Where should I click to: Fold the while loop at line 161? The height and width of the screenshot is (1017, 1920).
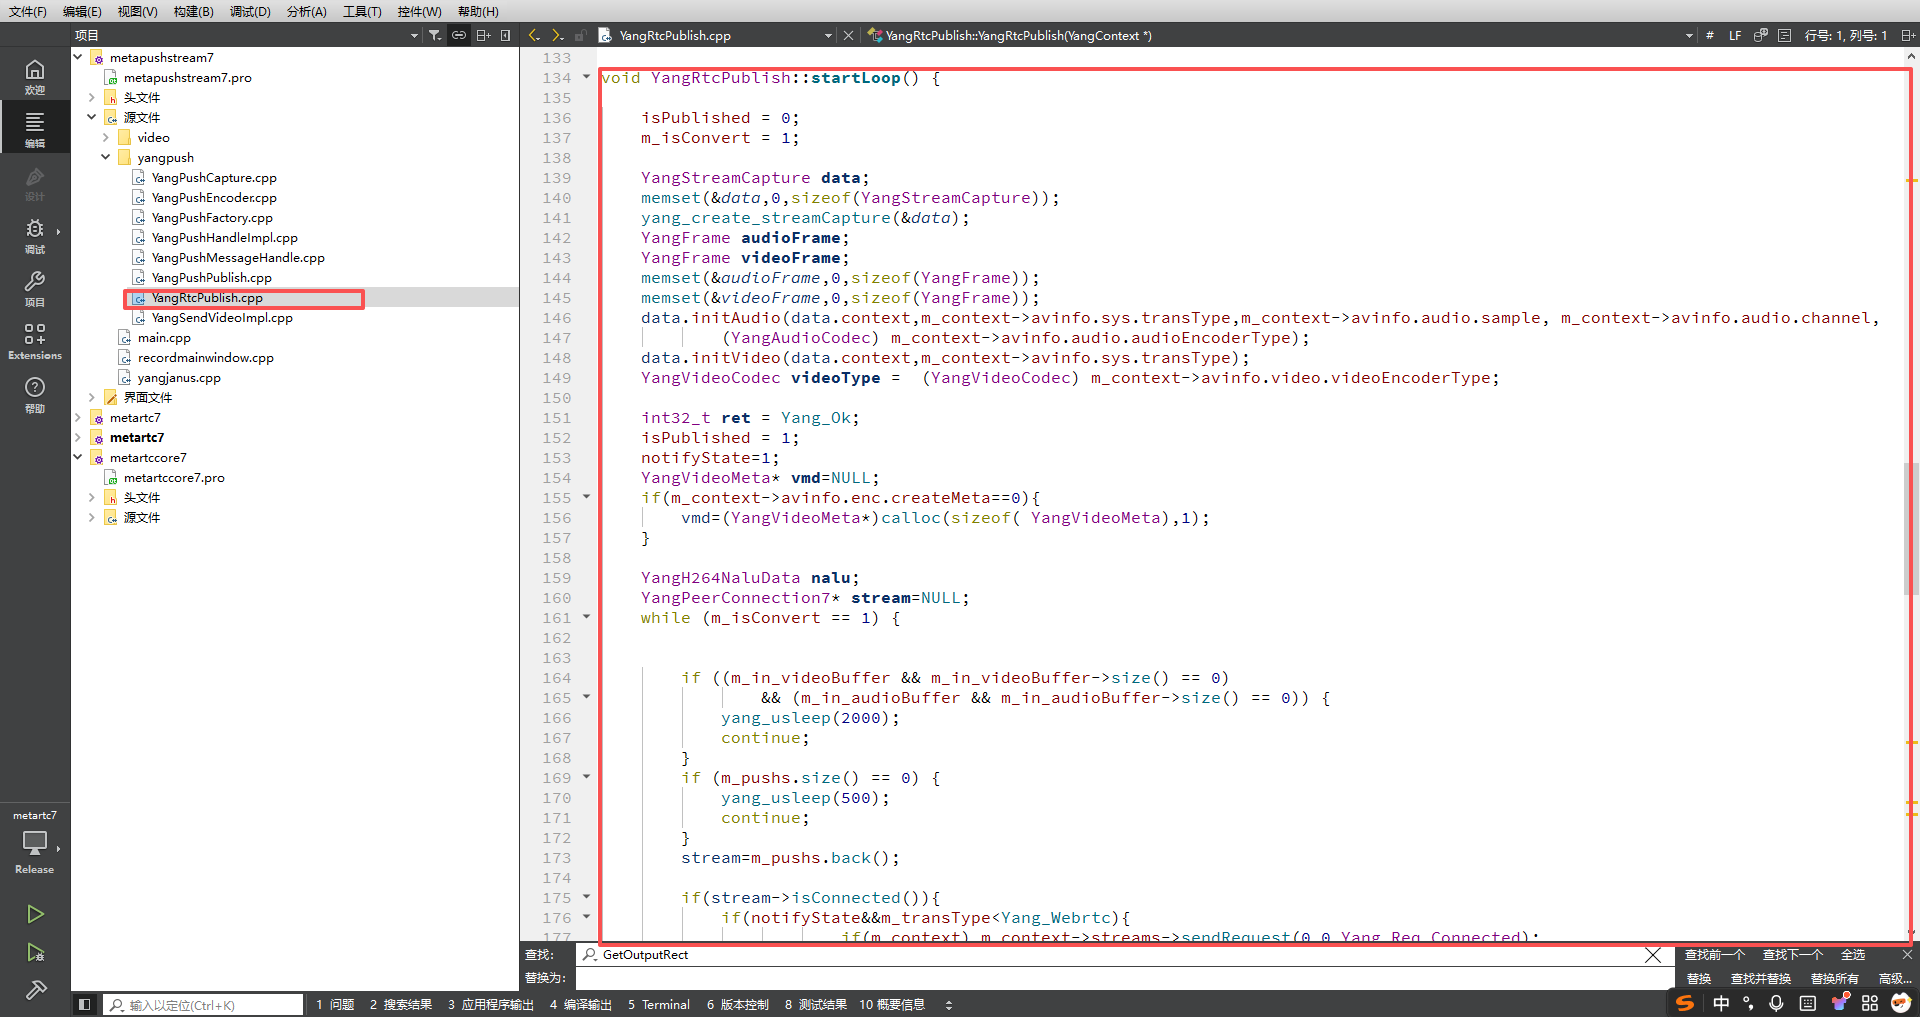(x=587, y=617)
